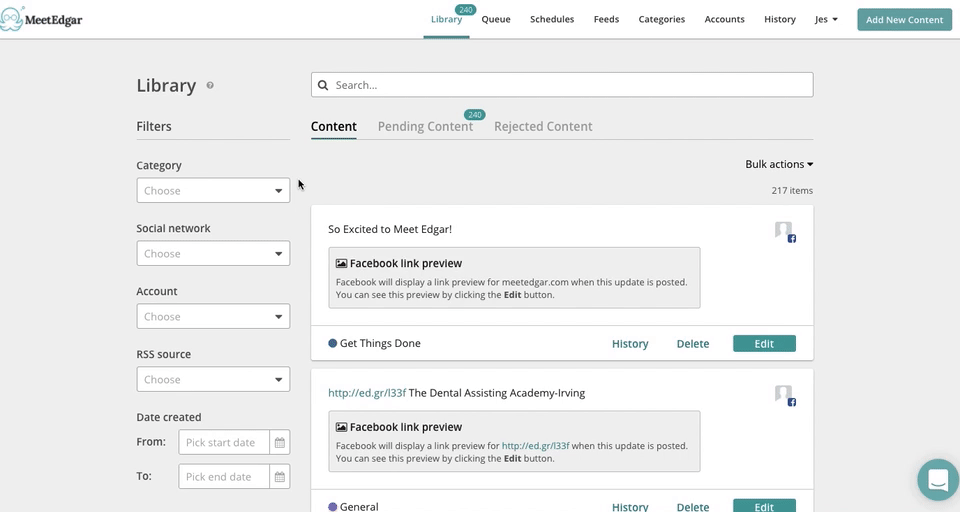This screenshot has width=960, height=512.
Task: Click in the Search field
Action: pos(562,85)
